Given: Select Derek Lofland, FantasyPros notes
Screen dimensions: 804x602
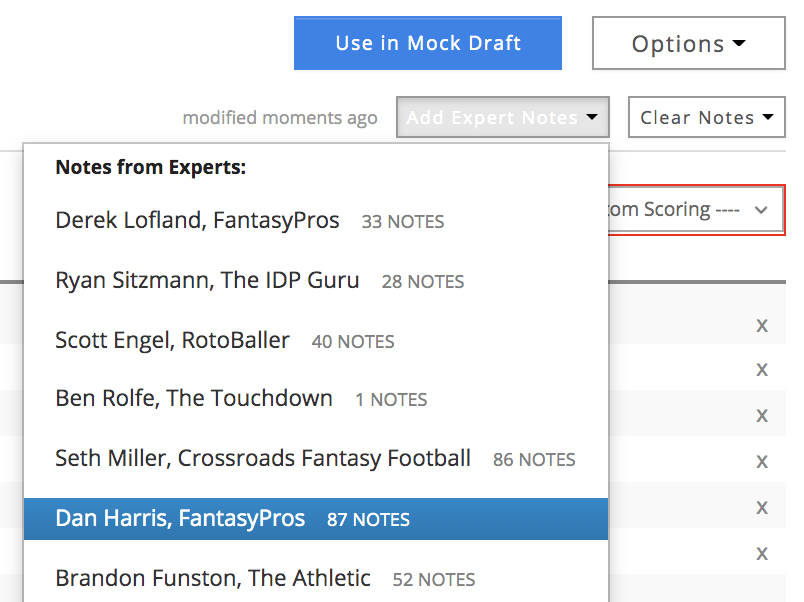Looking at the screenshot, I should click(x=316, y=220).
